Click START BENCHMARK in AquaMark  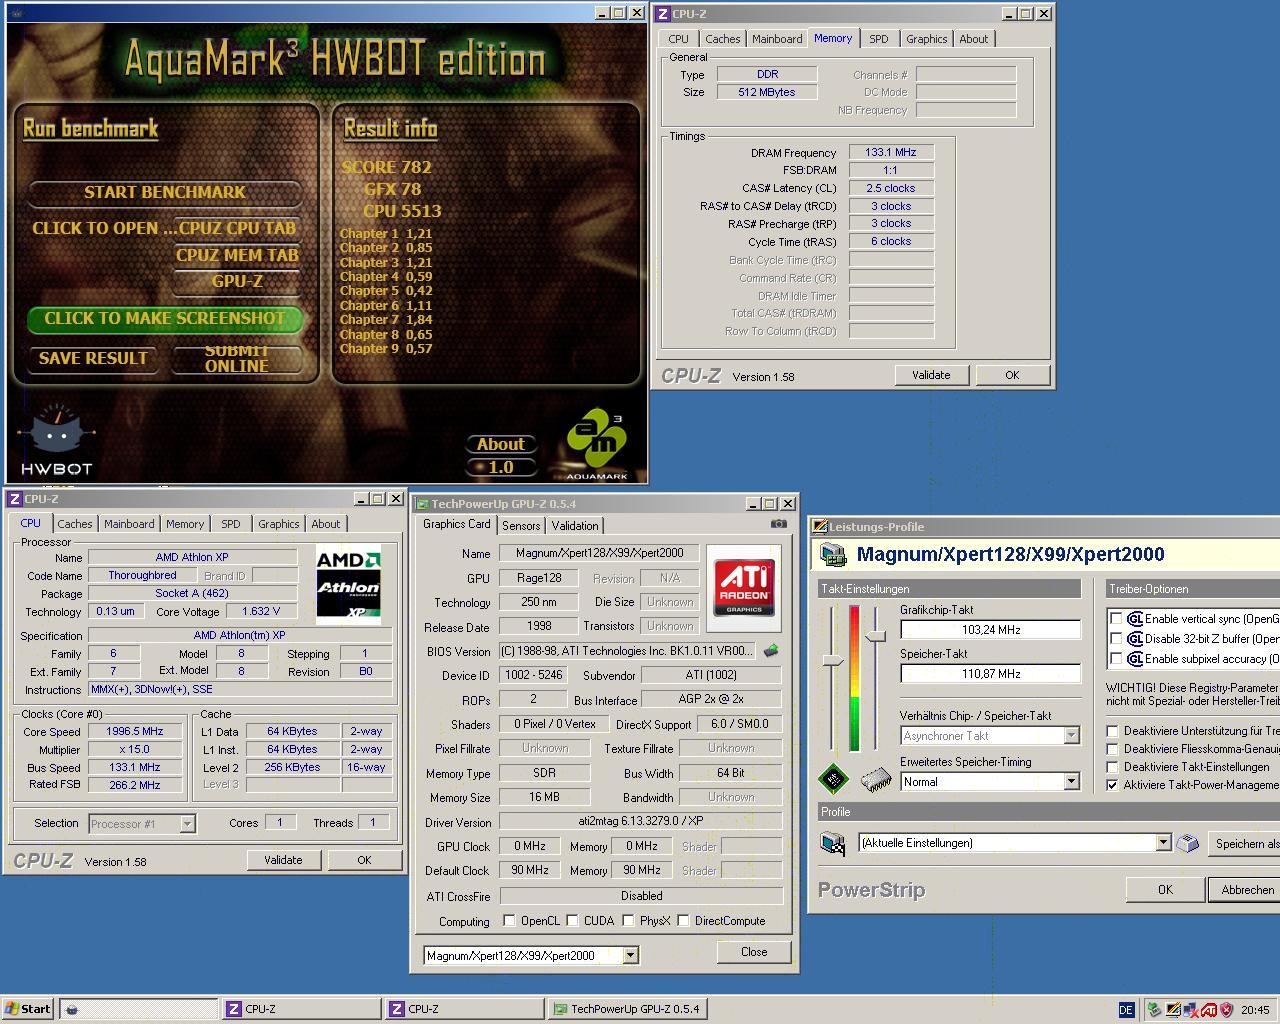point(165,192)
